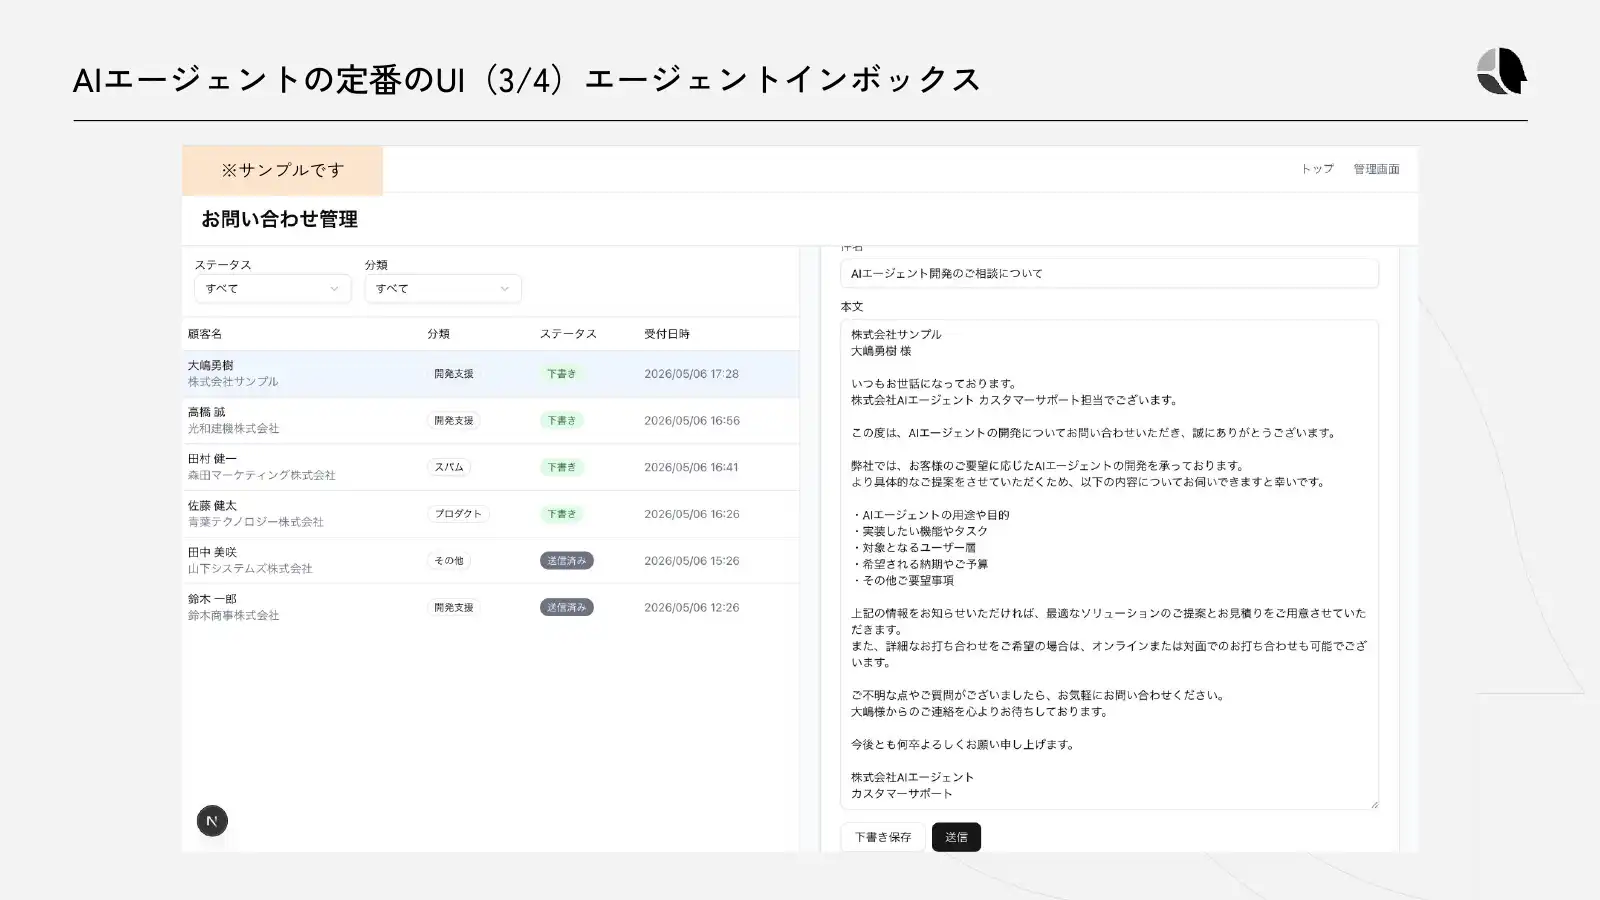This screenshot has width=1600, height=900.
Task: Click the 下書き保存 button
Action: (882, 837)
